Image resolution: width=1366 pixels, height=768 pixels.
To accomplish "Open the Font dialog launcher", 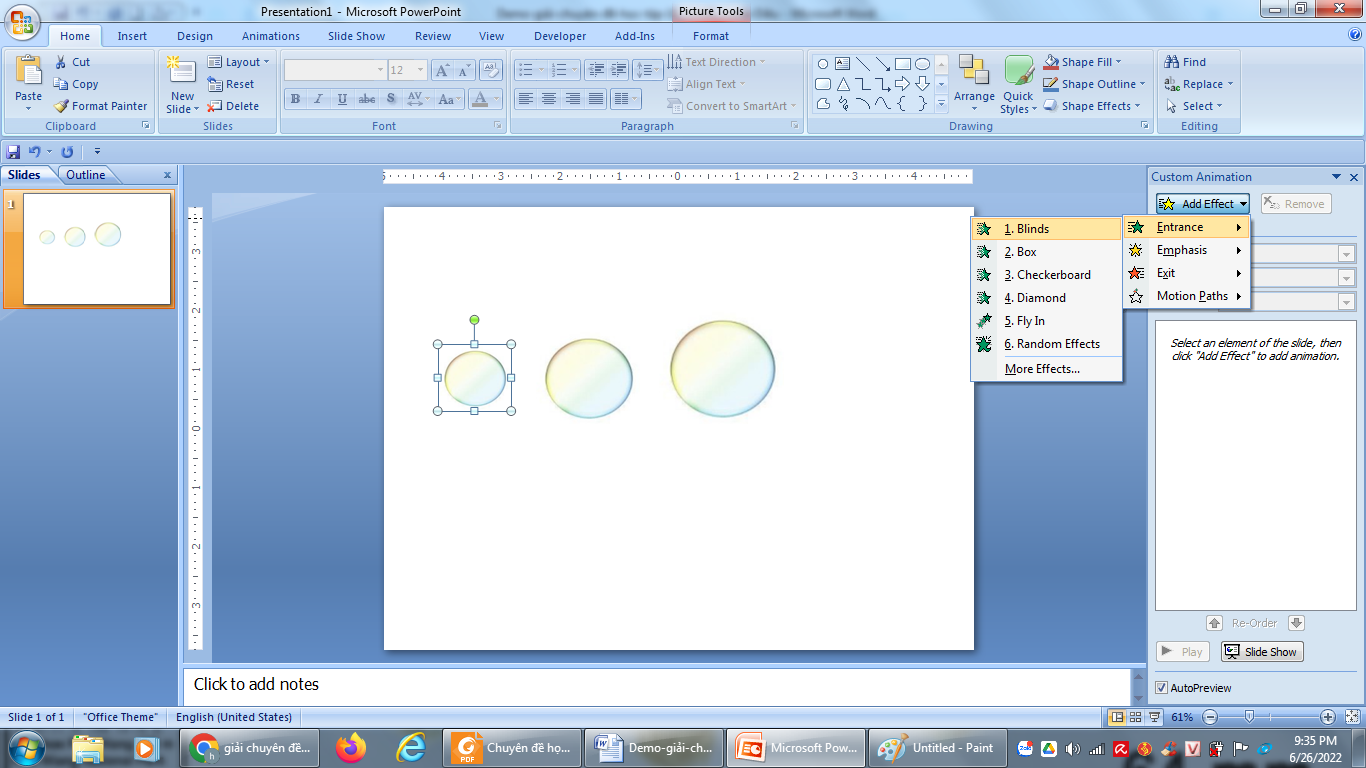I will coord(498,126).
